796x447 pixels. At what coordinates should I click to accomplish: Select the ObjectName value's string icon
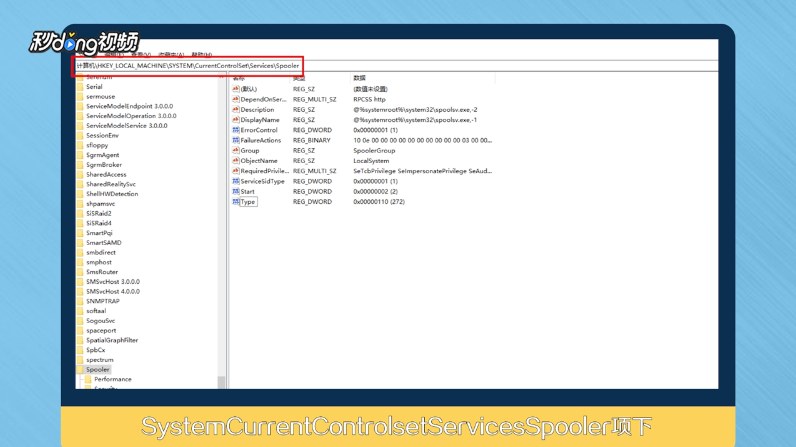point(236,160)
